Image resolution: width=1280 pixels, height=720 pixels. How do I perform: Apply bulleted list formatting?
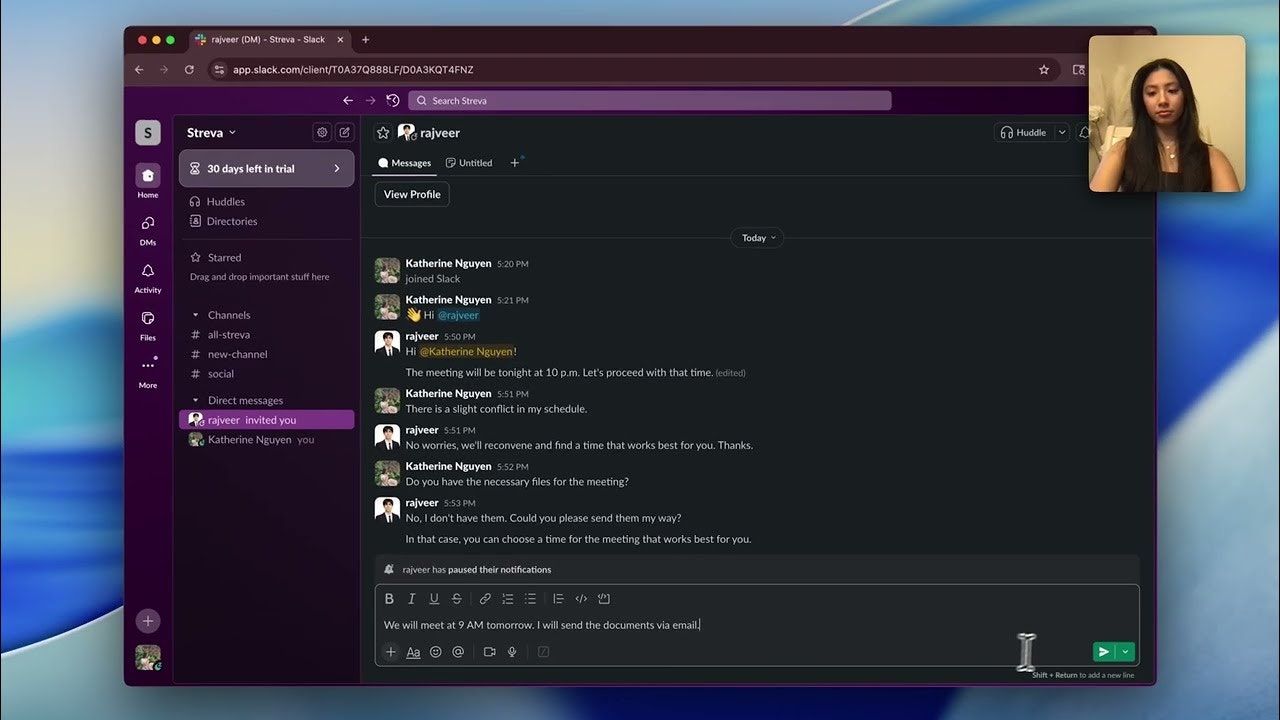pos(530,599)
